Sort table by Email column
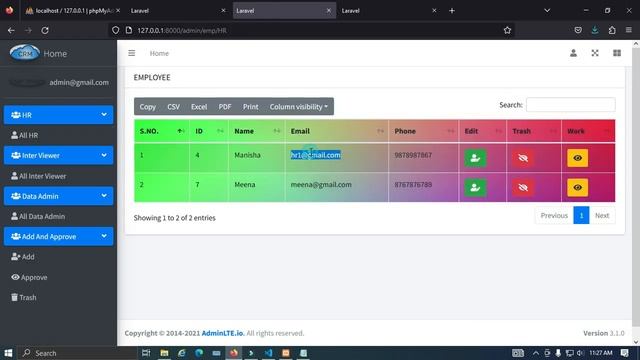This screenshot has width=640, height=360. coord(337,131)
